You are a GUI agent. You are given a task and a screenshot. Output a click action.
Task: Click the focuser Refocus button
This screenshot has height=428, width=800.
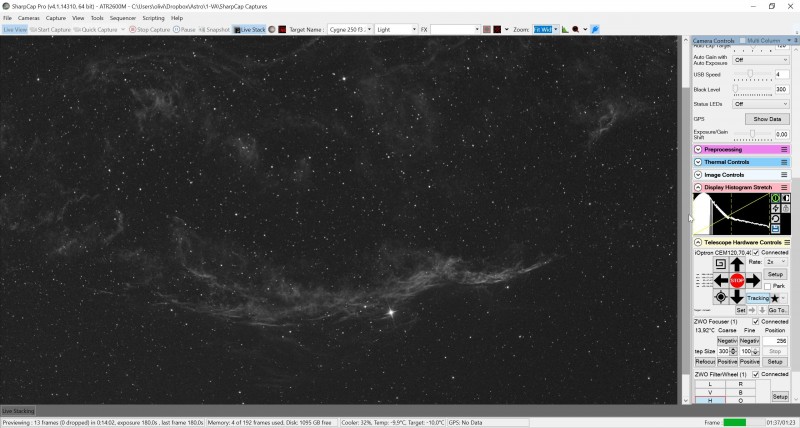click(x=705, y=362)
